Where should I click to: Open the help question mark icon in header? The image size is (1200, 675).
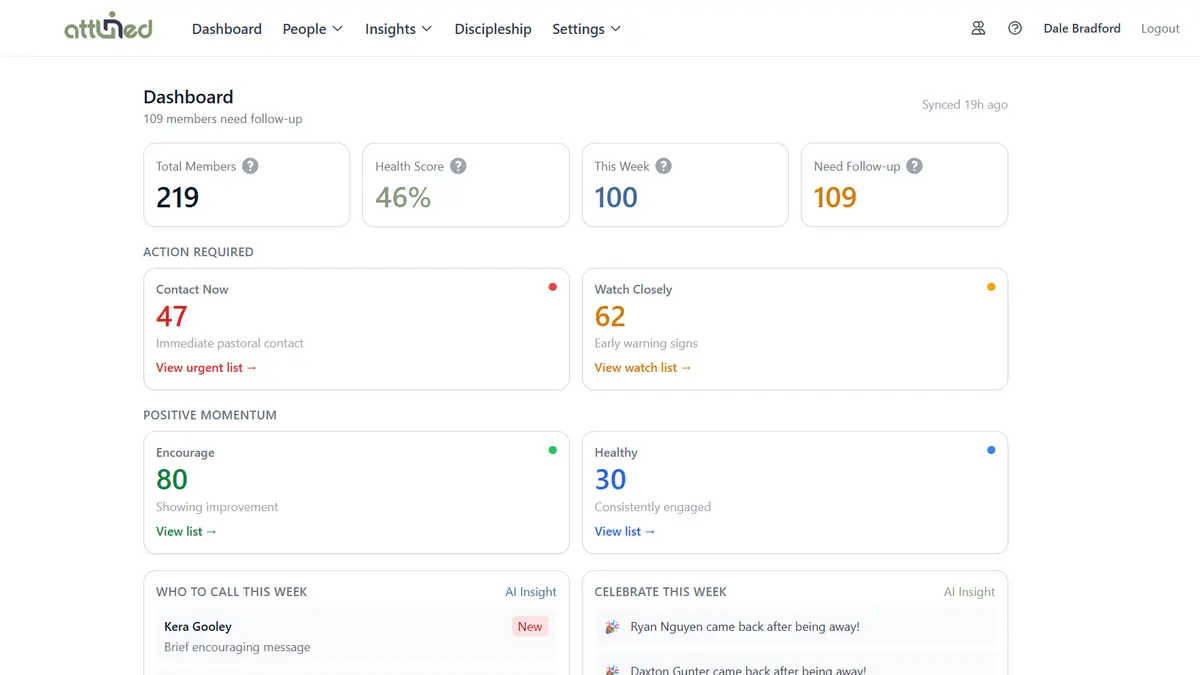click(1015, 29)
